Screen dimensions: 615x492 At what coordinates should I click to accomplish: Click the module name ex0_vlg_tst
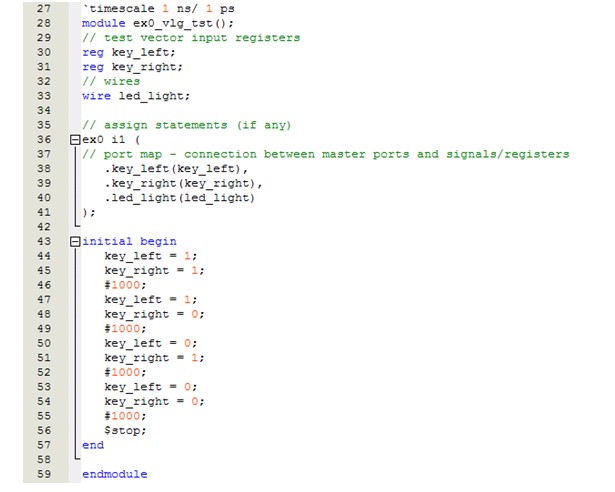167,23
